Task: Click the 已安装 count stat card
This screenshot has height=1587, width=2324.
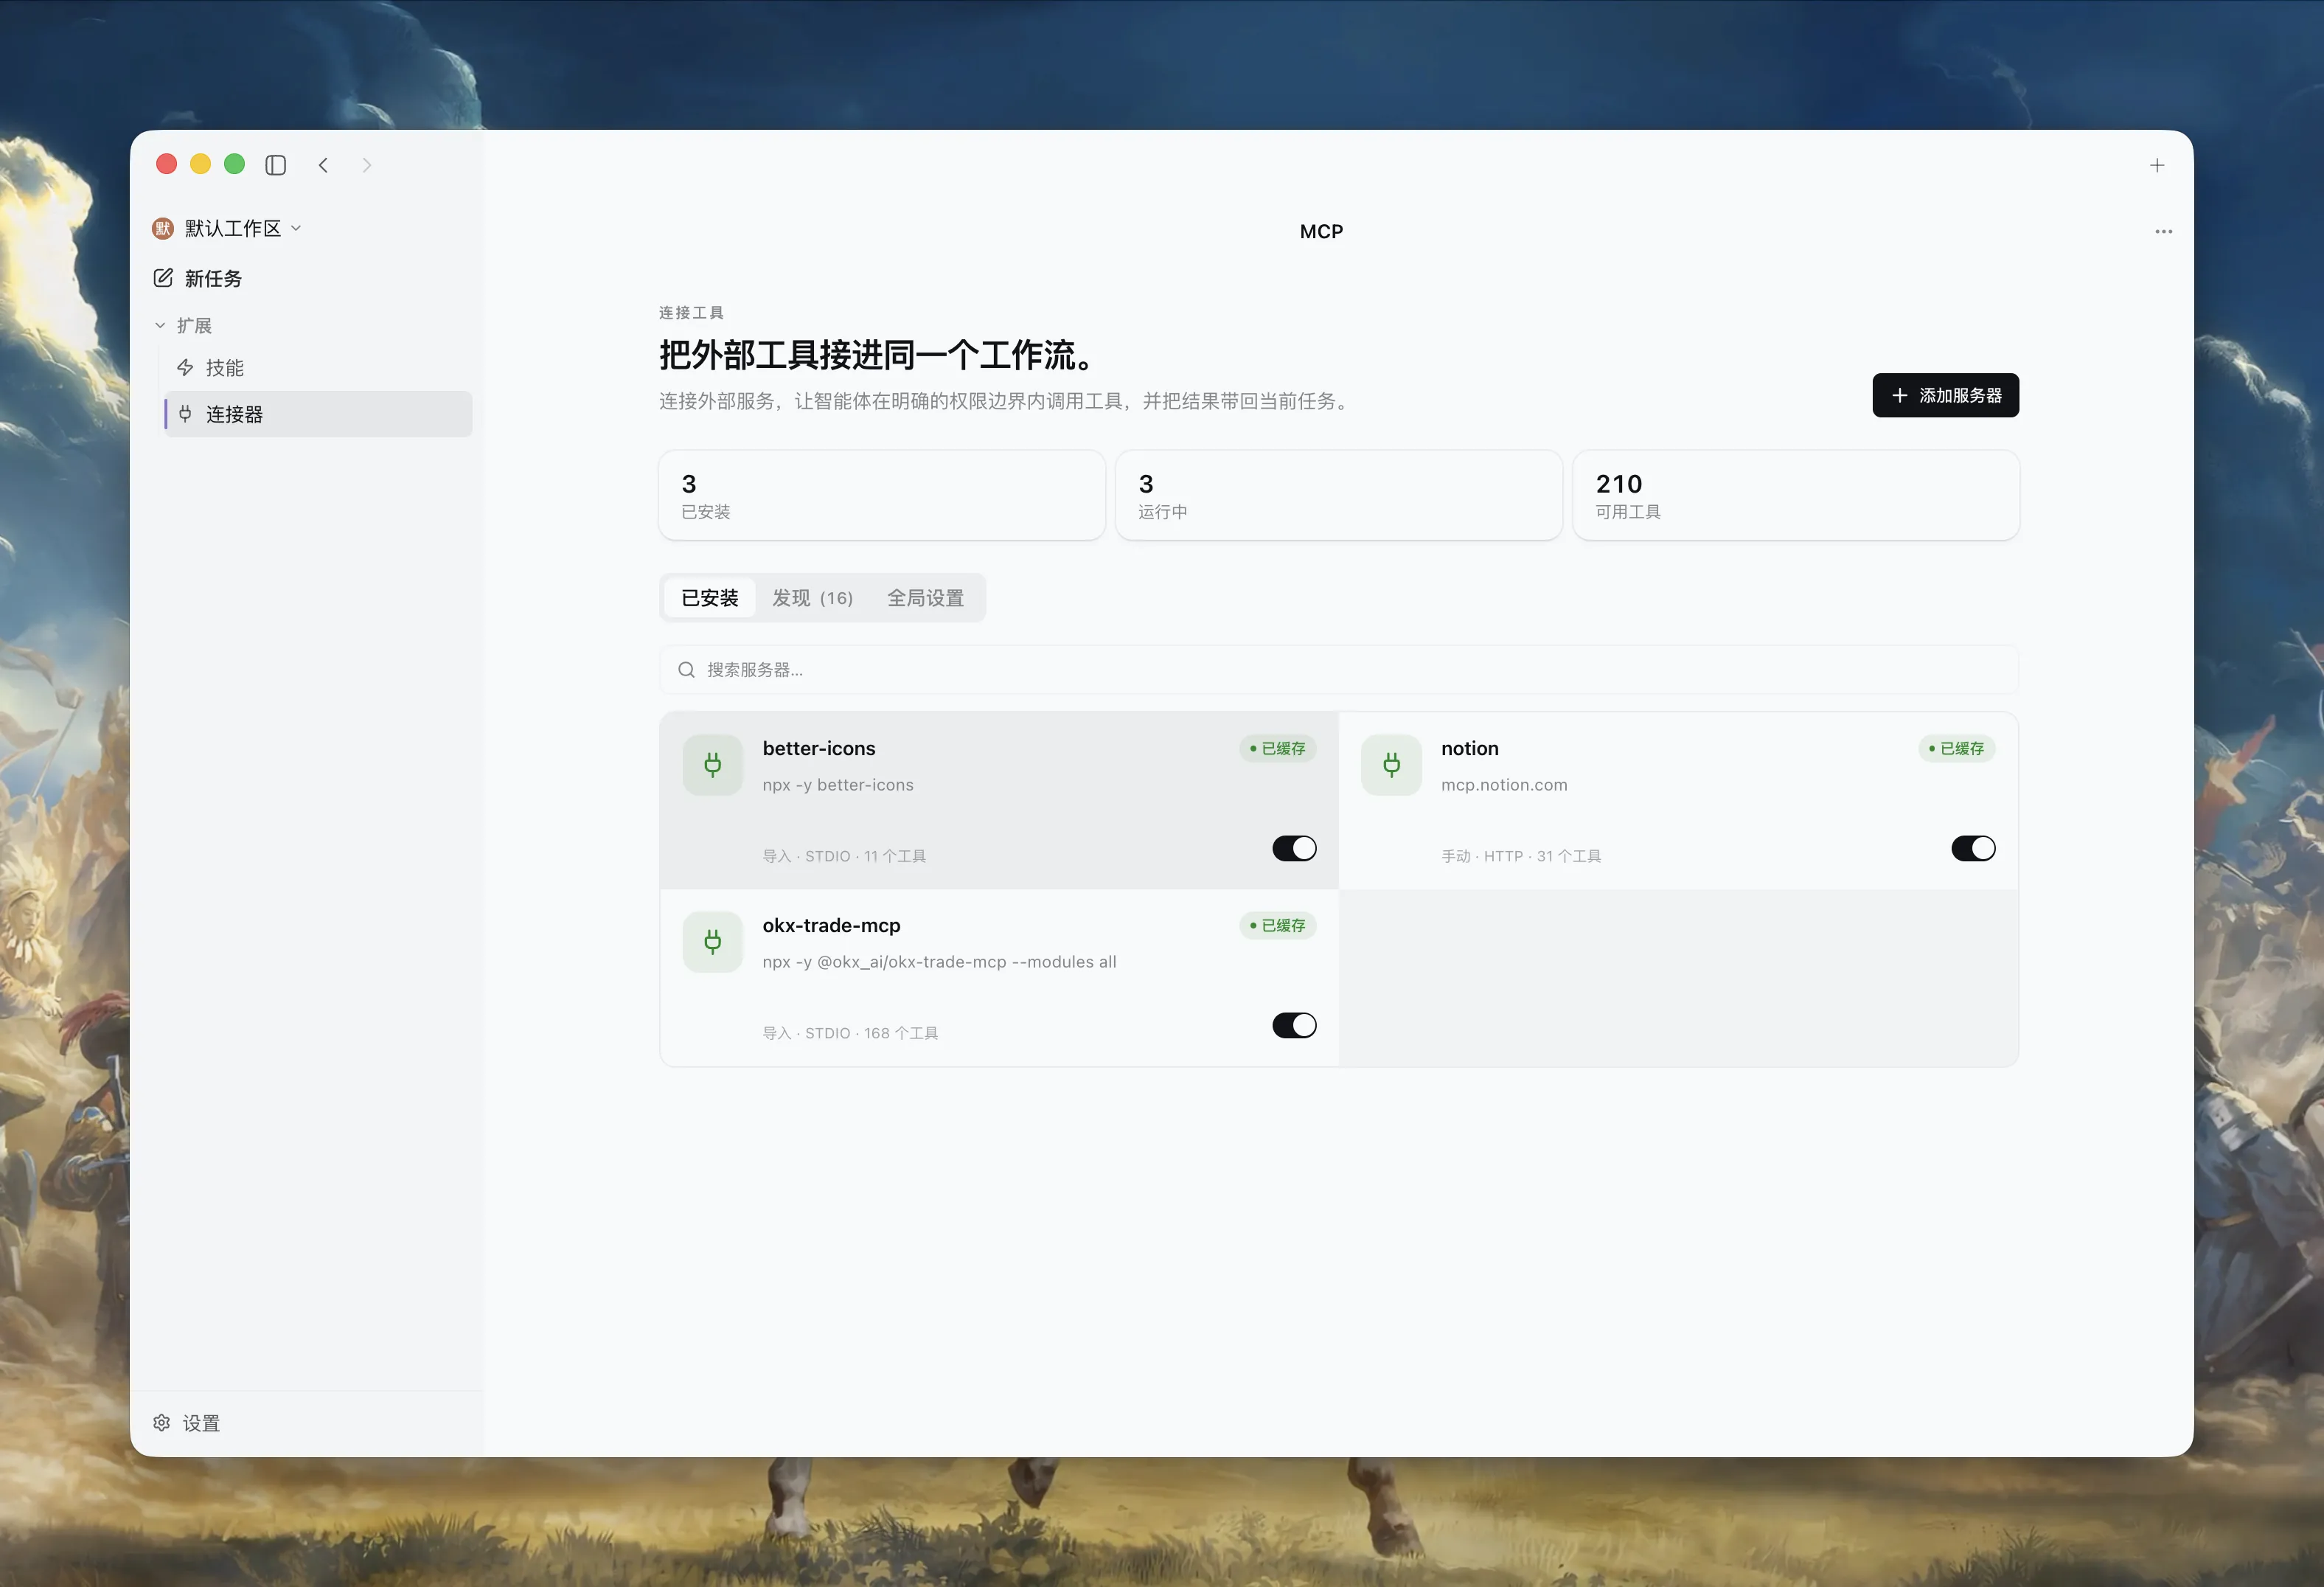Action: [x=882, y=495]
